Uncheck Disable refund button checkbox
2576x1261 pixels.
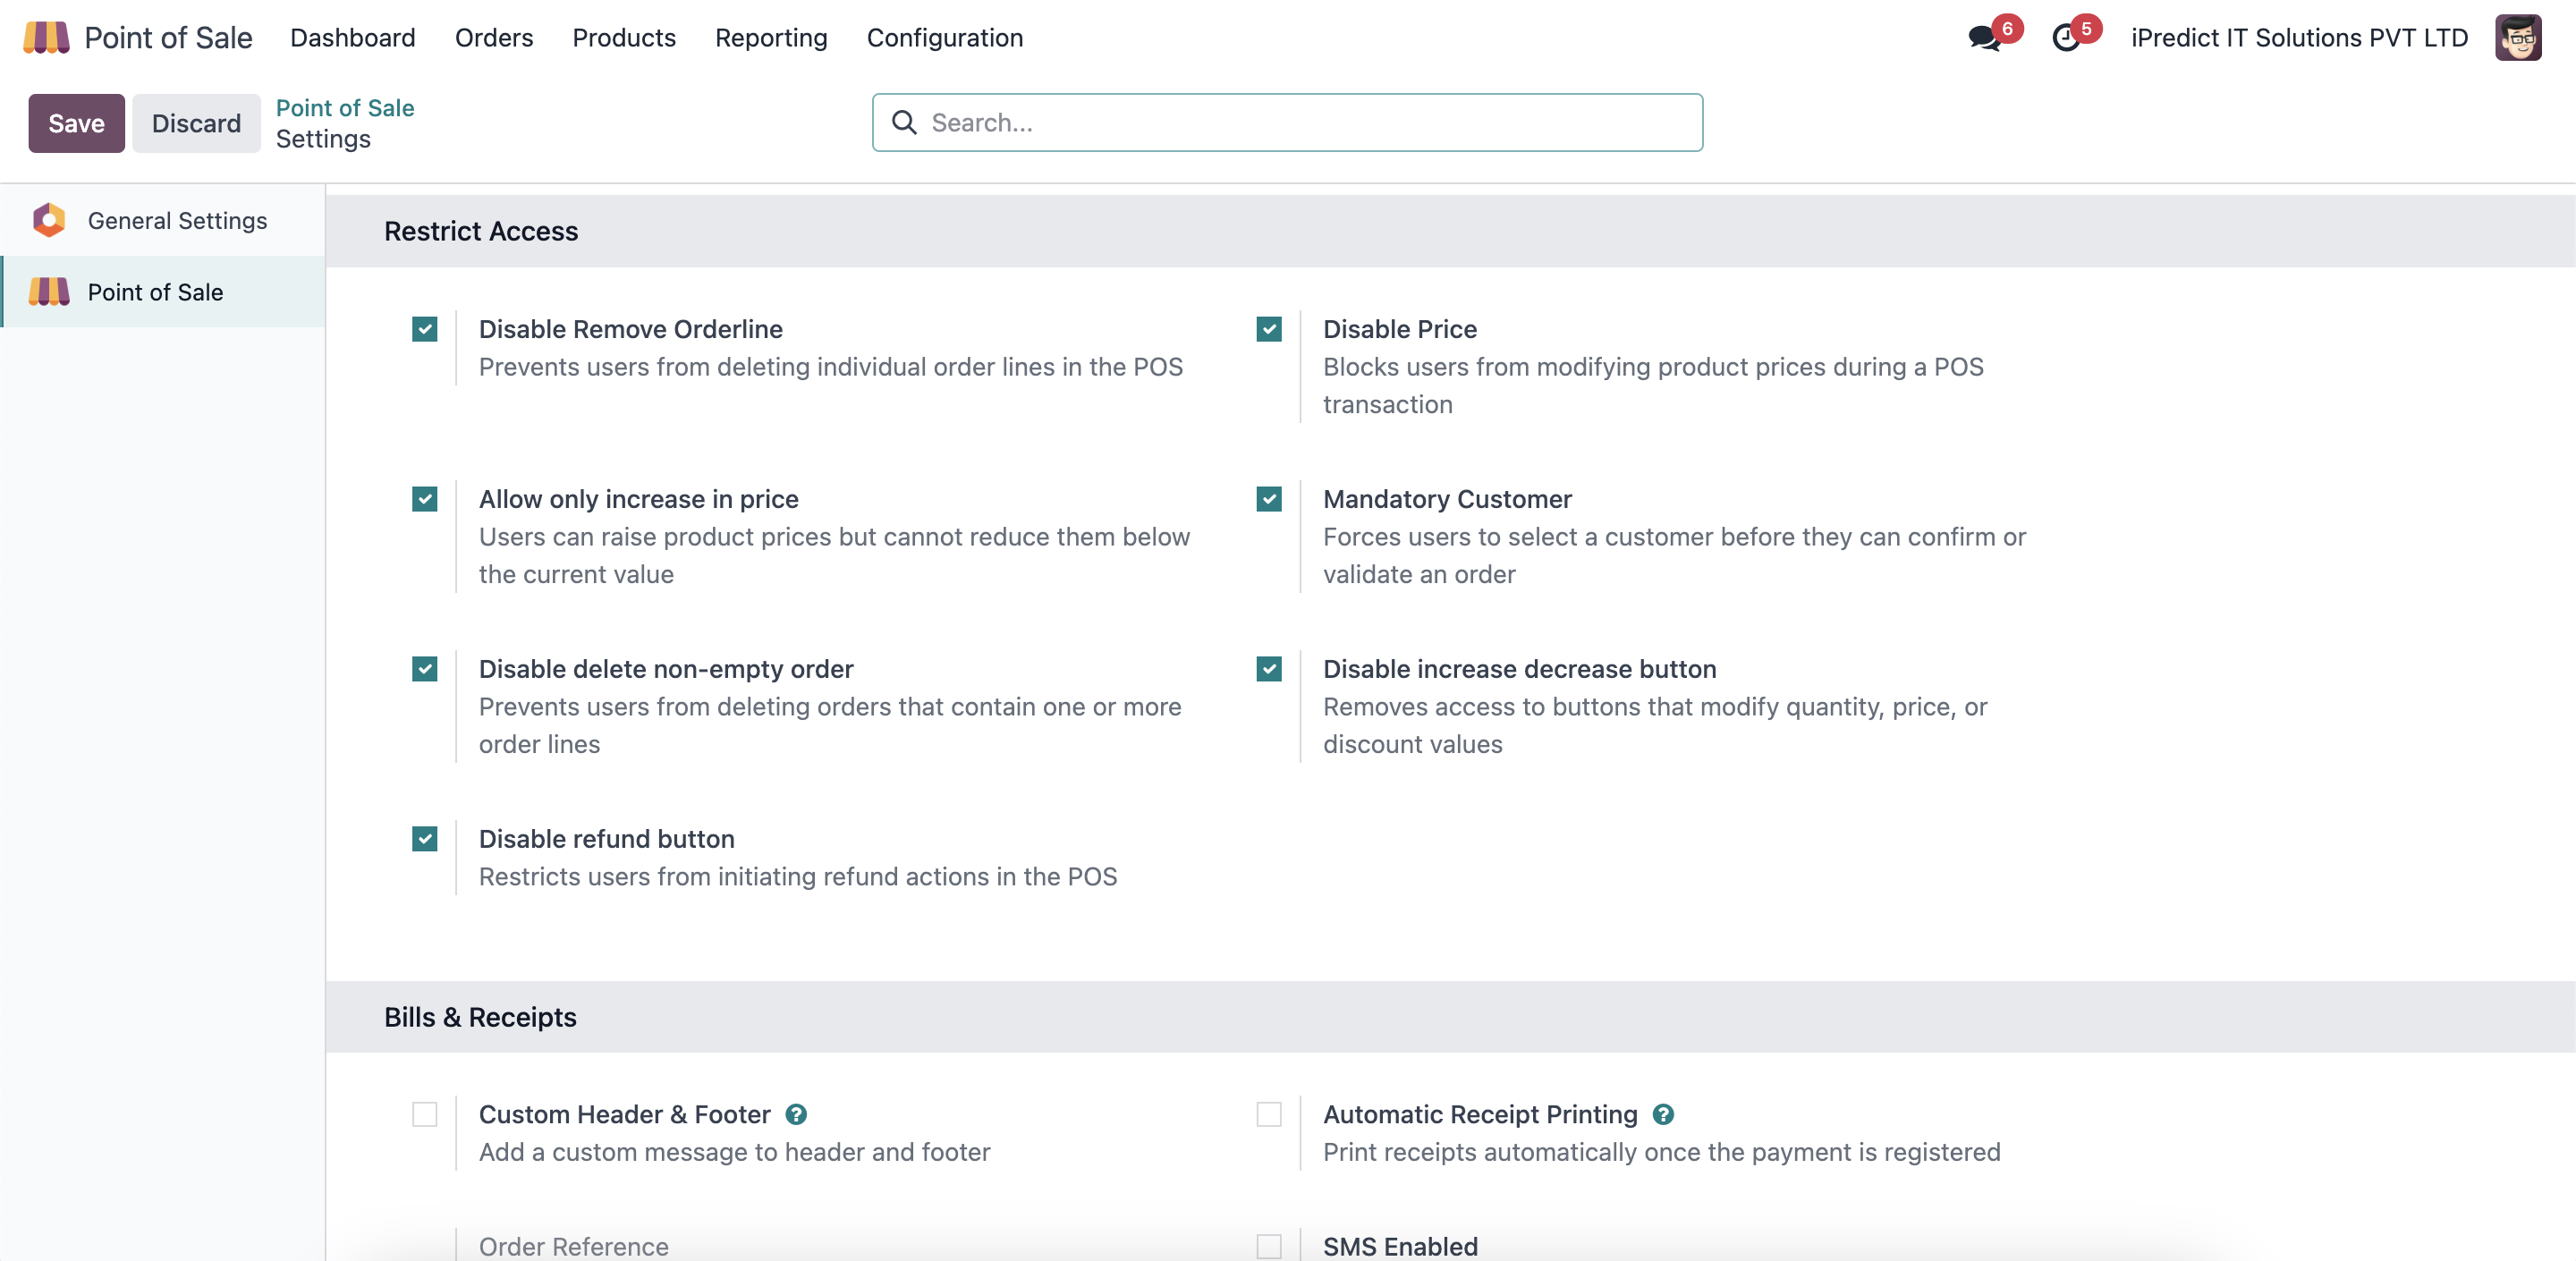425,839
